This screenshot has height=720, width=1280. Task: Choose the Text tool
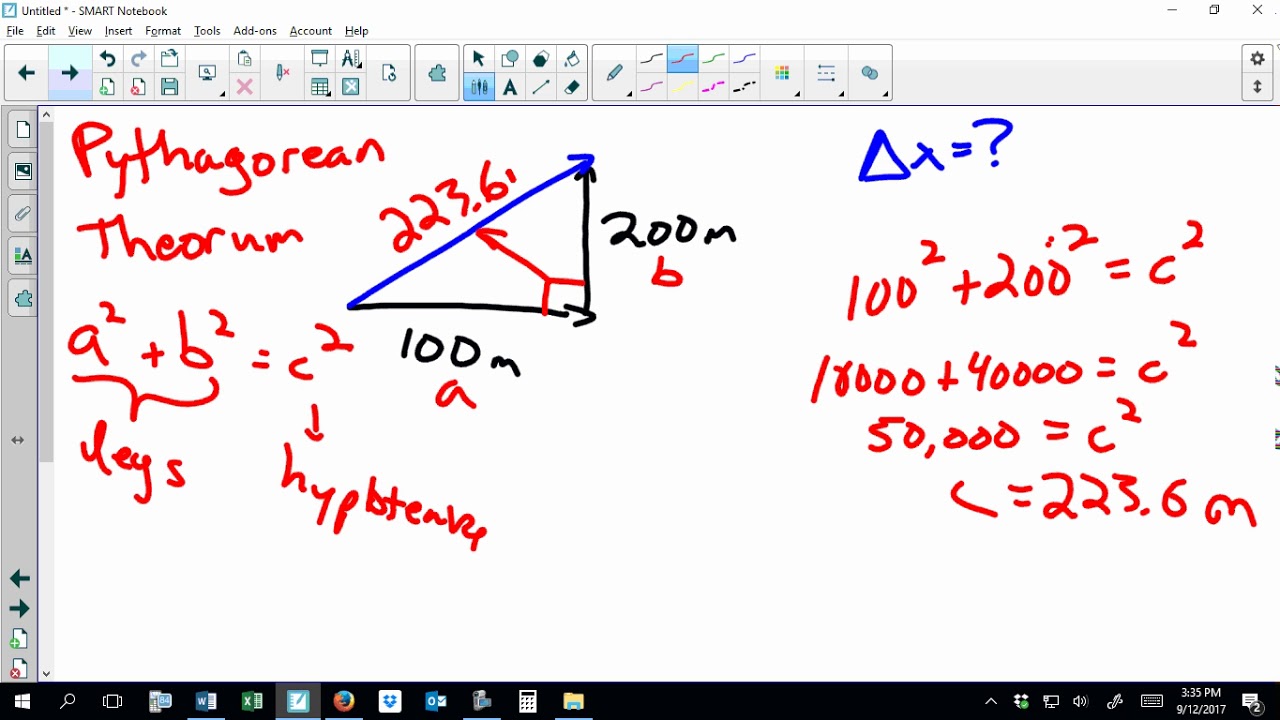click(x=510, y=87)
